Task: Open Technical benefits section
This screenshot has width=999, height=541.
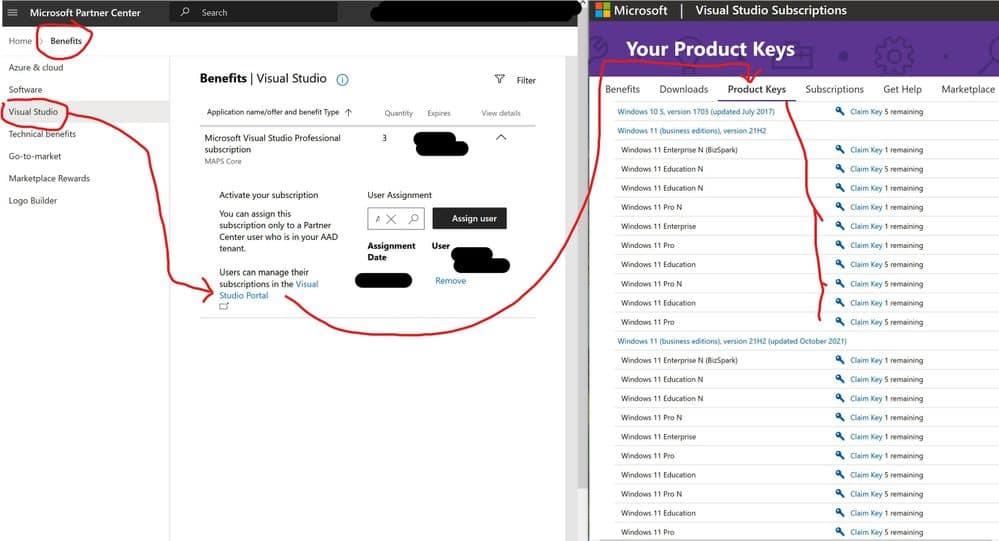Action: (42, 134)
